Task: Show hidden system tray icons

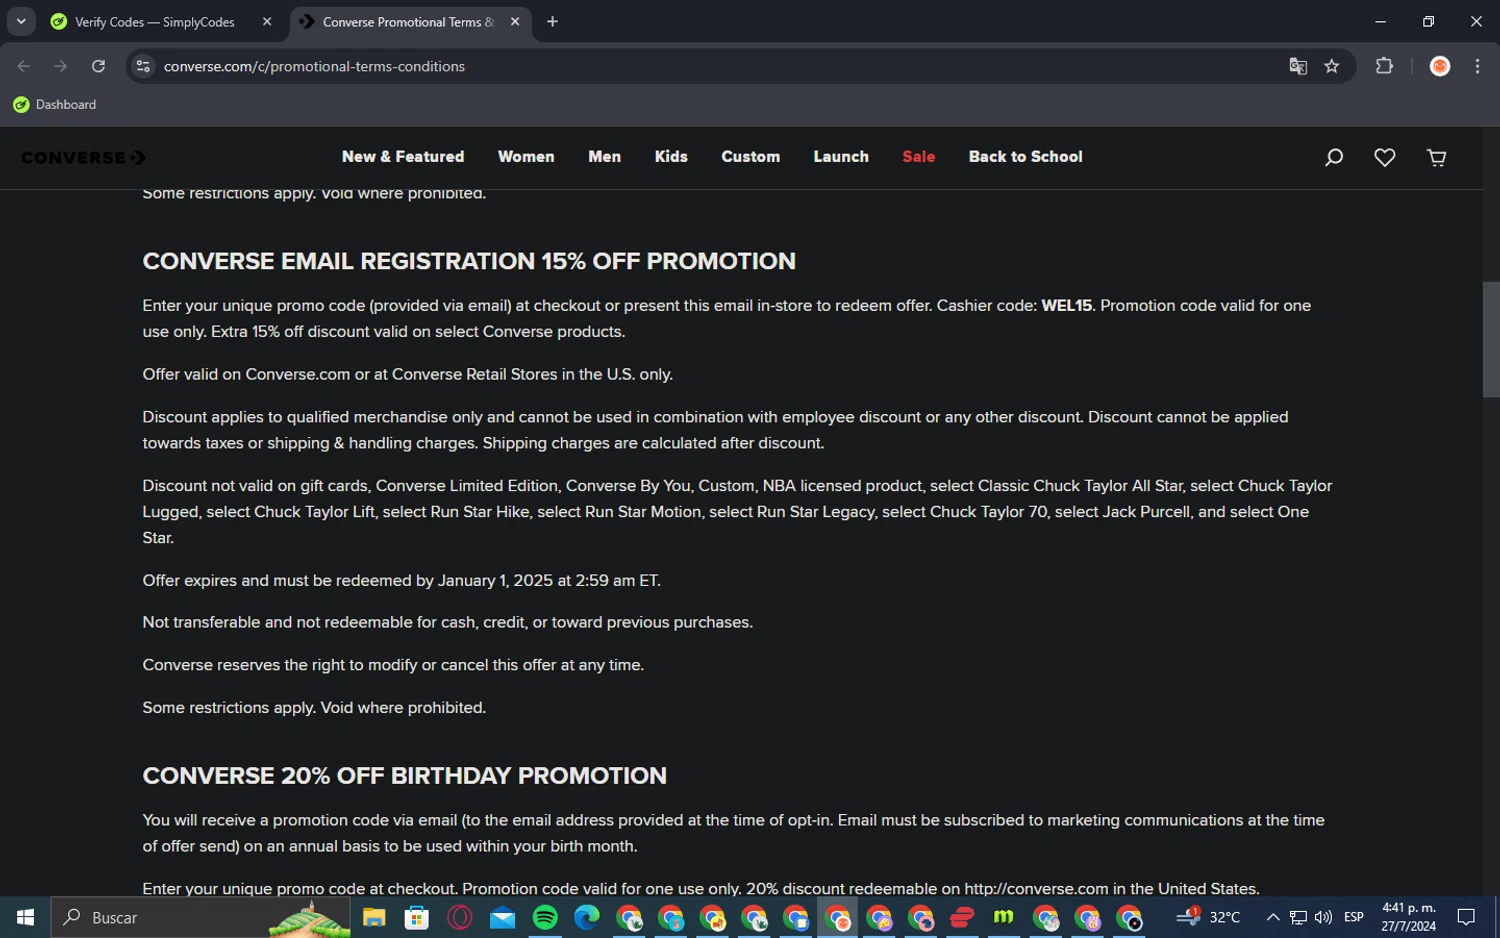Action: point(1272,917)
